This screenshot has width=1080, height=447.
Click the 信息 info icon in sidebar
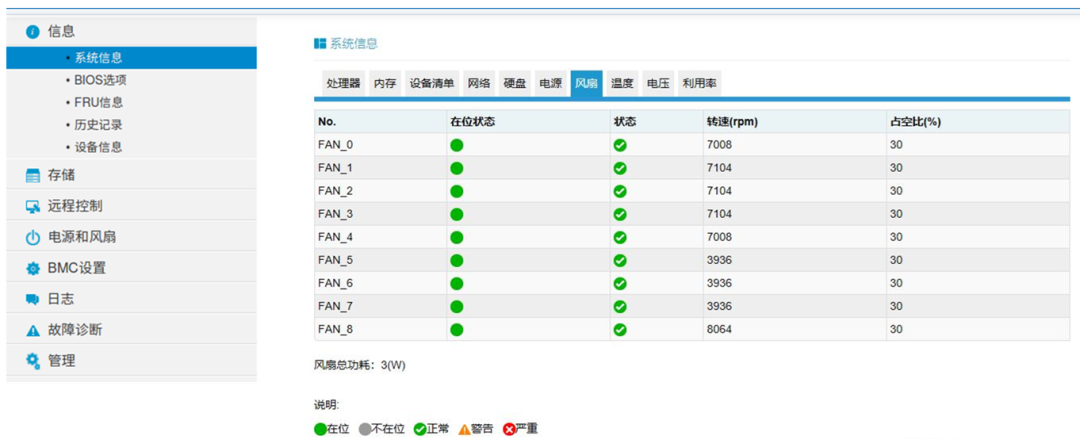[x=32, y=32]
